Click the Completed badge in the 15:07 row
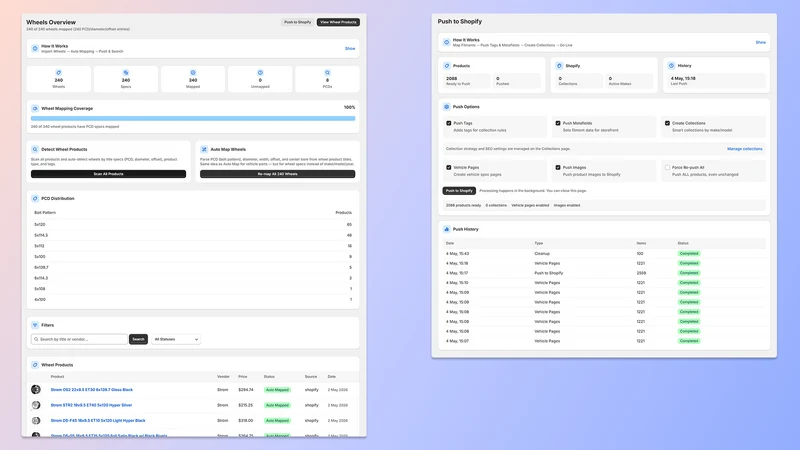Image resolution: width=800 pixels, height=450 pixels. (x=689, y=341)
